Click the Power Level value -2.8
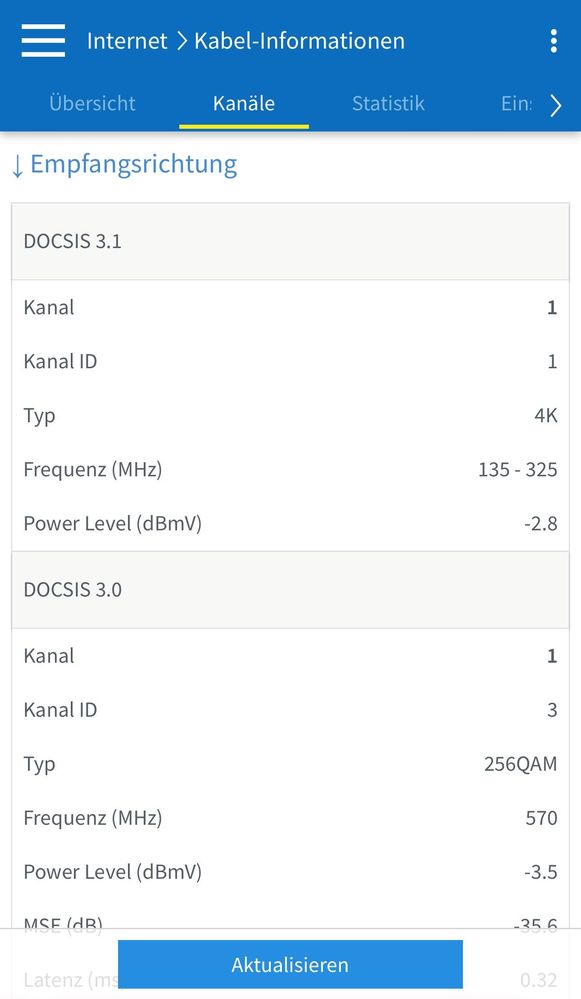The image size is (581, 999). point(541,523)
